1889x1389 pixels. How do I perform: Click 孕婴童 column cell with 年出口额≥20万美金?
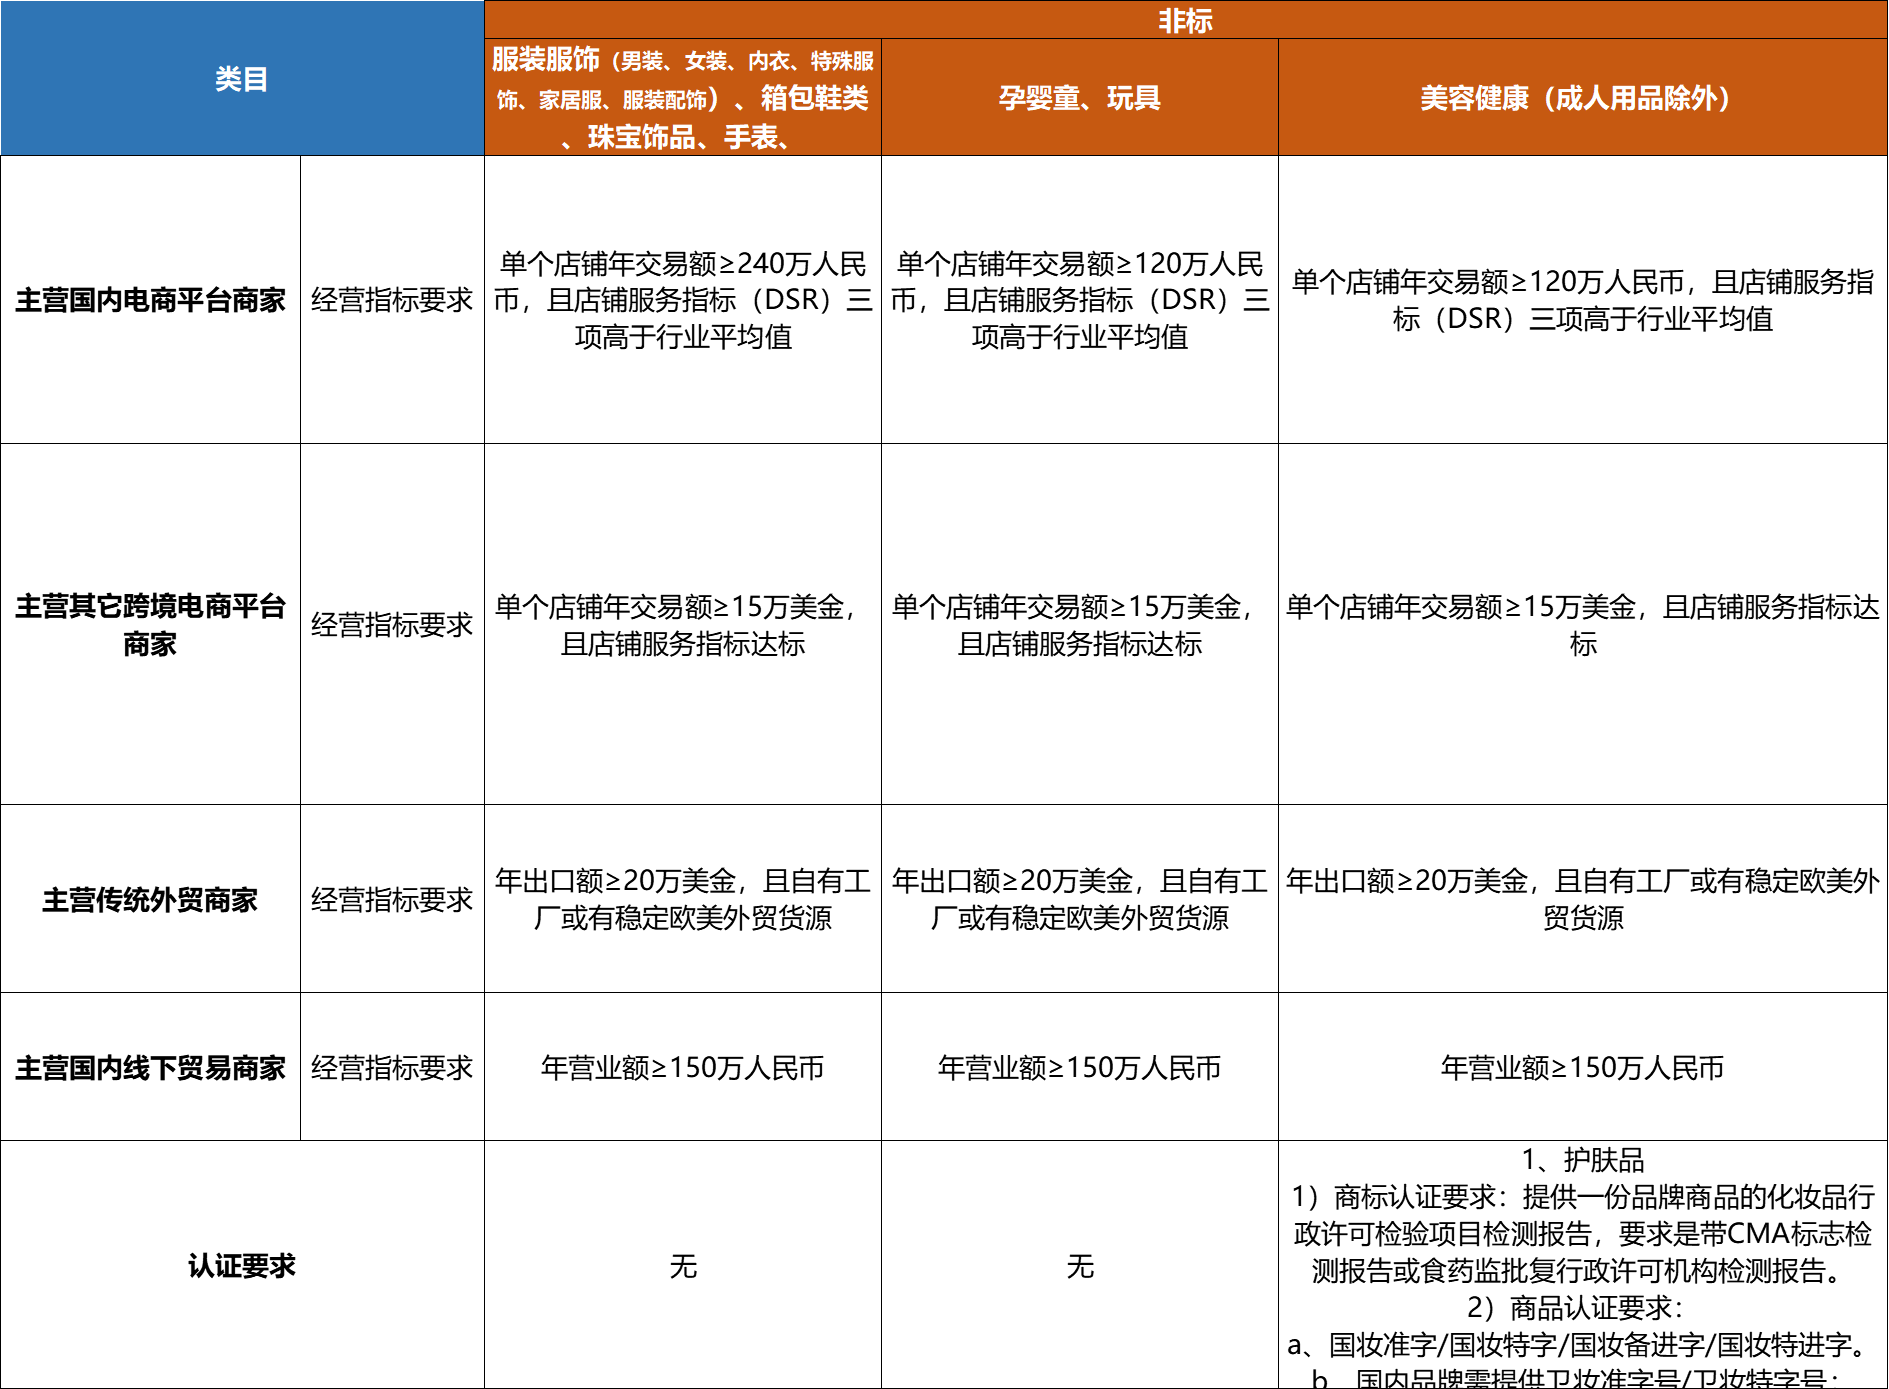(1080, 899)
